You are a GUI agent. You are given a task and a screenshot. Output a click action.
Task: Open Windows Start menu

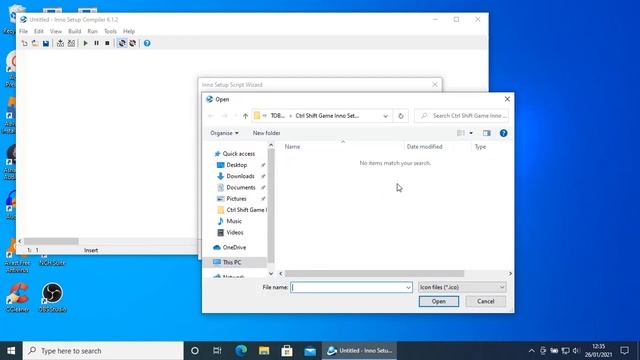(11, 351)
